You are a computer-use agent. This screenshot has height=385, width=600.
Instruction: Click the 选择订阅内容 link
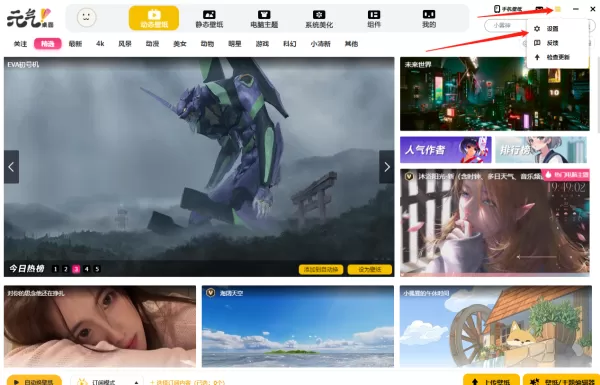[x=188, y=382]
